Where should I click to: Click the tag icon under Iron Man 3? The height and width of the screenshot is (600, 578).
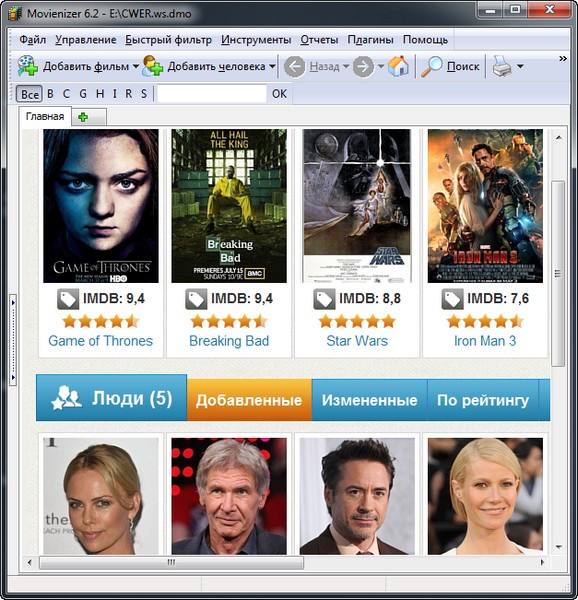(x=453, y=299)
